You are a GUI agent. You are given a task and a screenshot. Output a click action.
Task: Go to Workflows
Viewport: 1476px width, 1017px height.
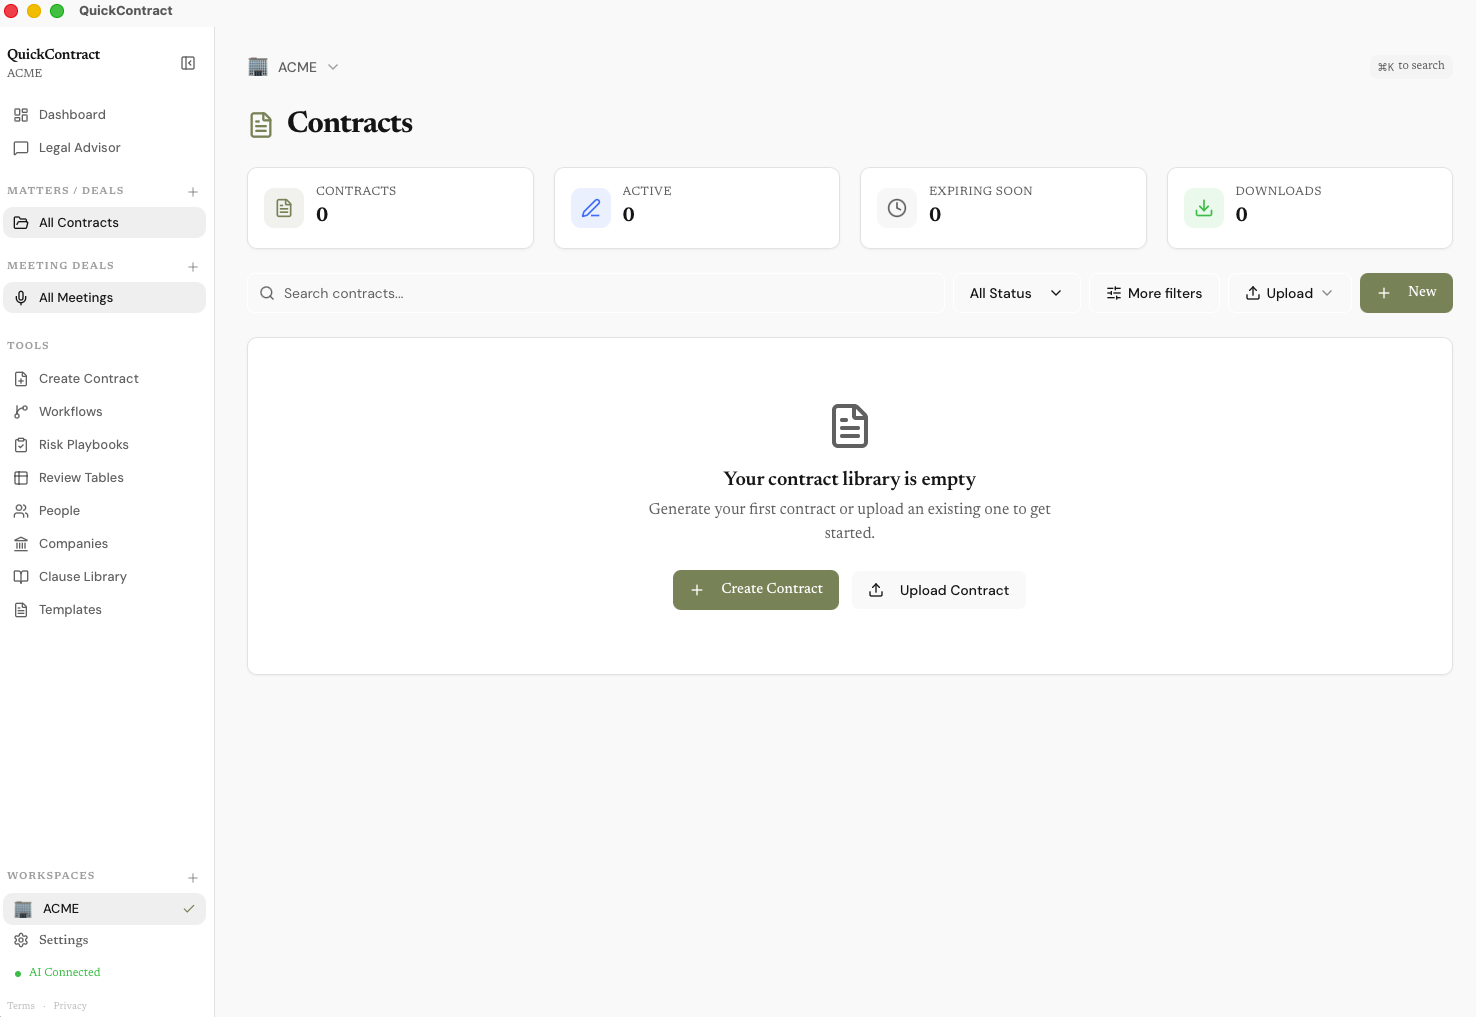(x=104, y=412)
